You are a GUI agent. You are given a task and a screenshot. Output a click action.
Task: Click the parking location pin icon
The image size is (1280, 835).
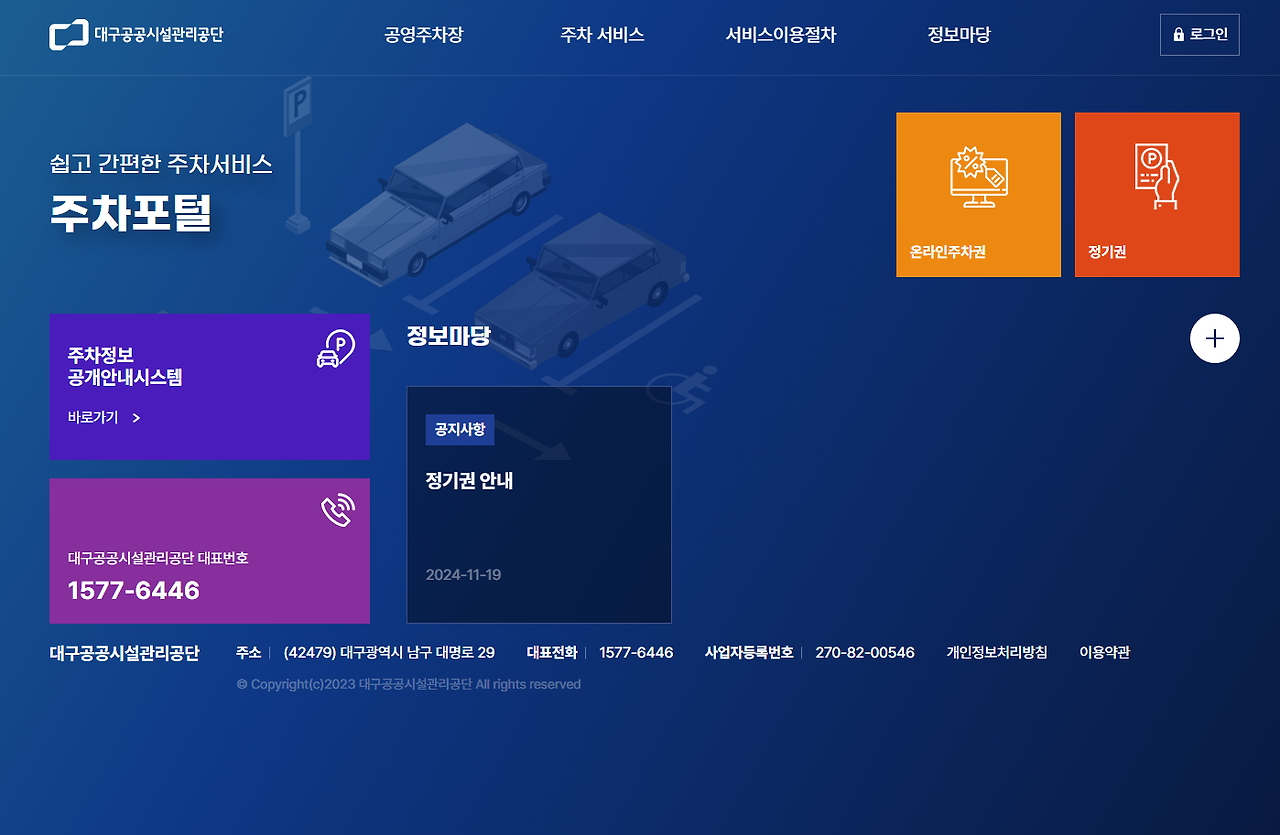point(334,350)
